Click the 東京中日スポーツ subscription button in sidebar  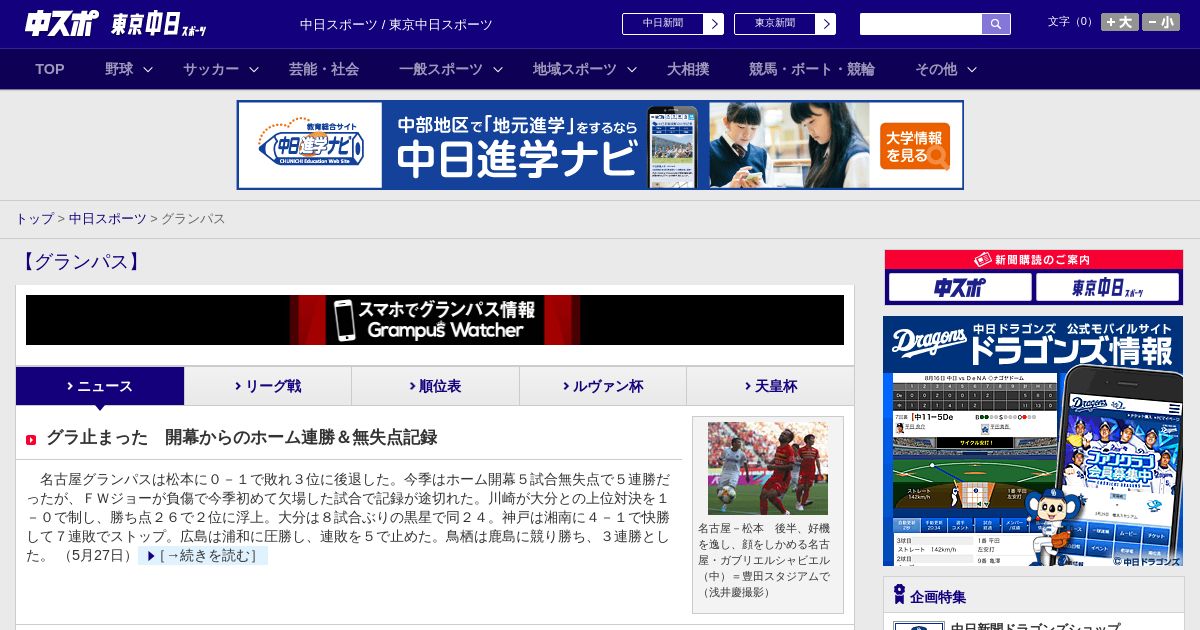[1107, 288]
